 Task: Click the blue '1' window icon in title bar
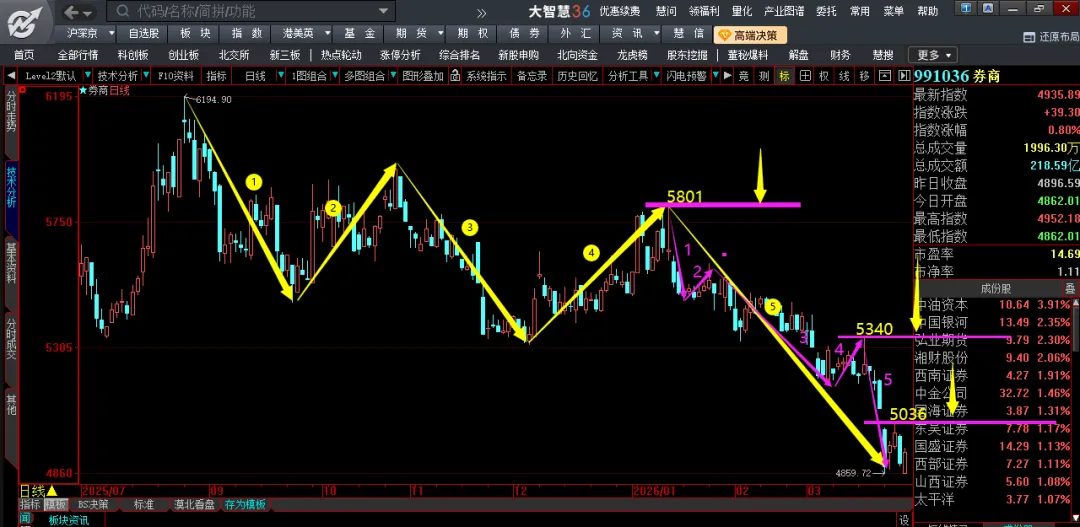coord(966,7)
